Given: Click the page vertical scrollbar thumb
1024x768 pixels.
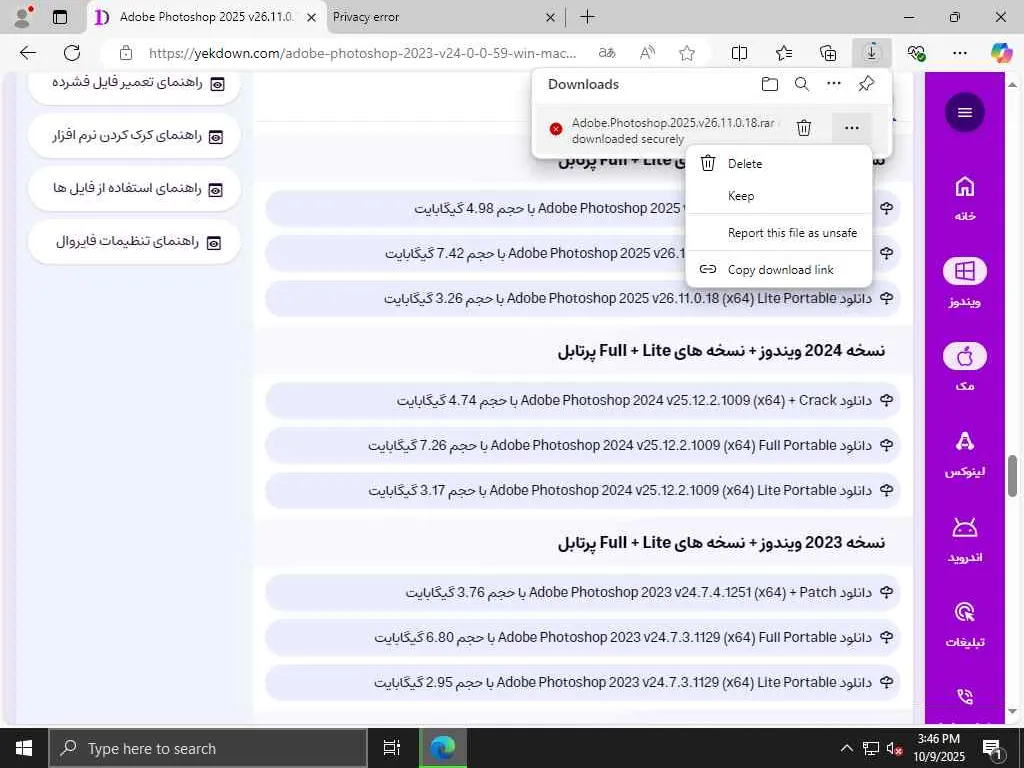Looking at the screenshot, I should coord(1012,476).
